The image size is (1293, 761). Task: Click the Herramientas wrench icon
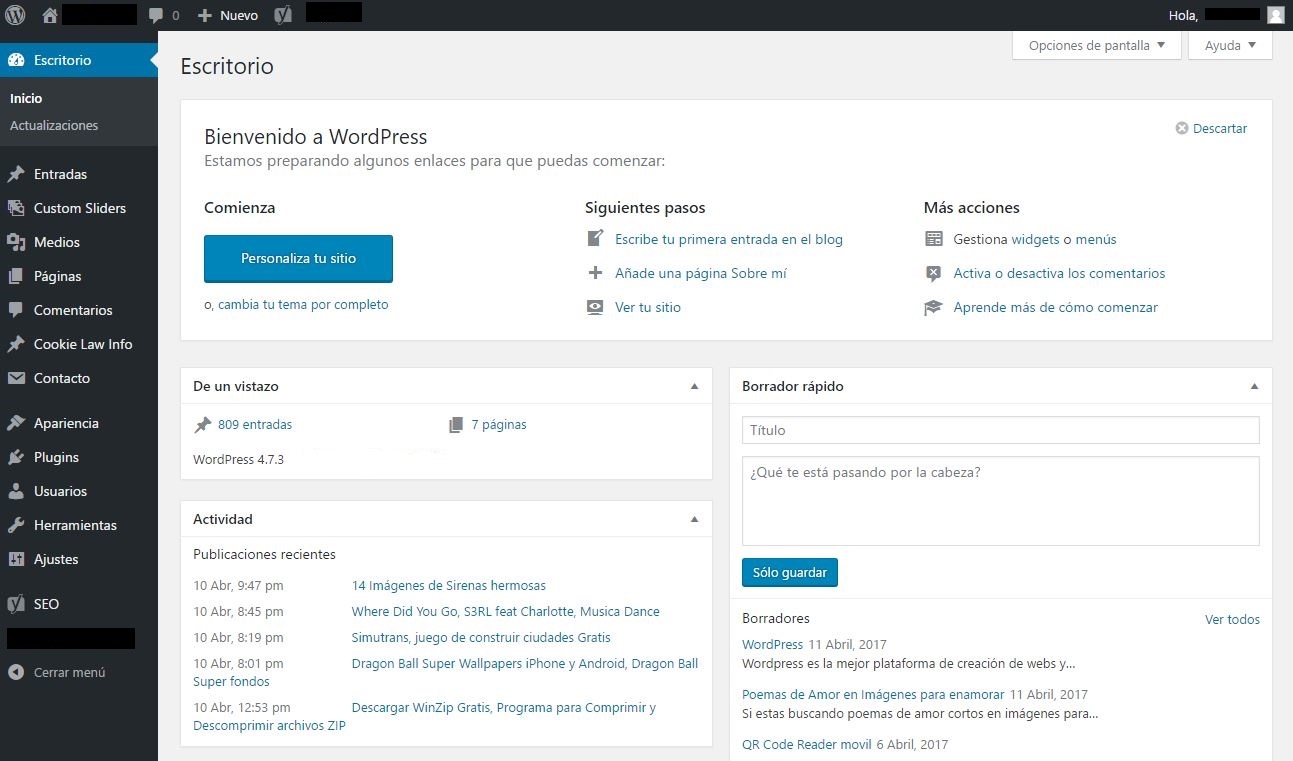pos(16,525)
